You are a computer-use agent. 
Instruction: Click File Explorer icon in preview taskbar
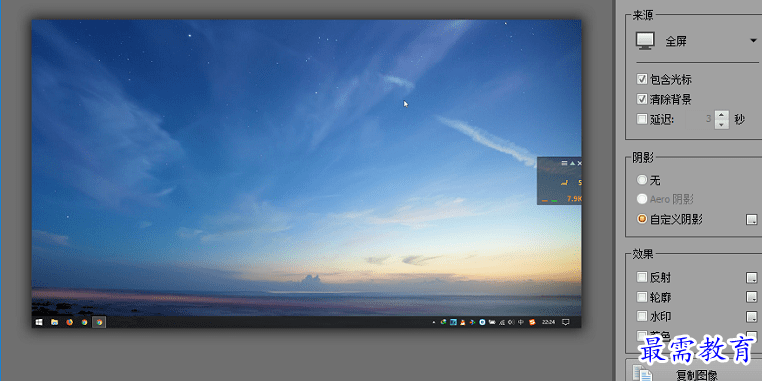(54, 322)
